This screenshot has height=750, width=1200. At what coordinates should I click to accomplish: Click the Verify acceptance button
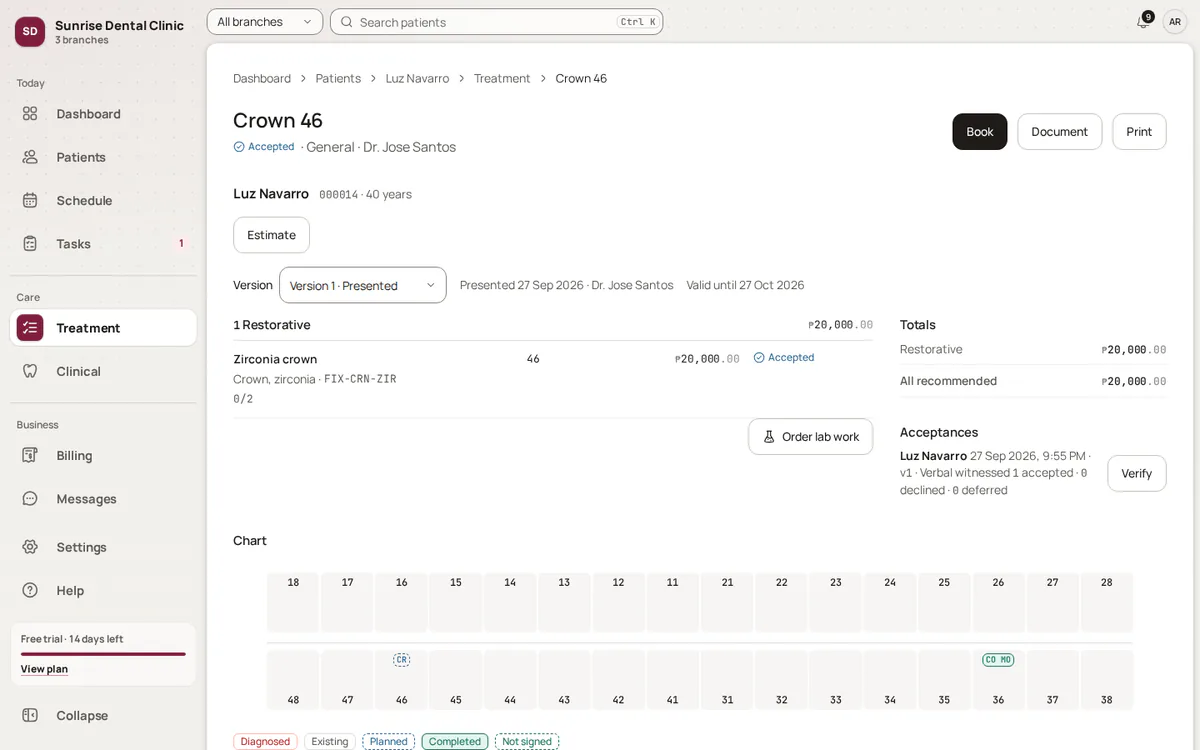point(1137,473)
